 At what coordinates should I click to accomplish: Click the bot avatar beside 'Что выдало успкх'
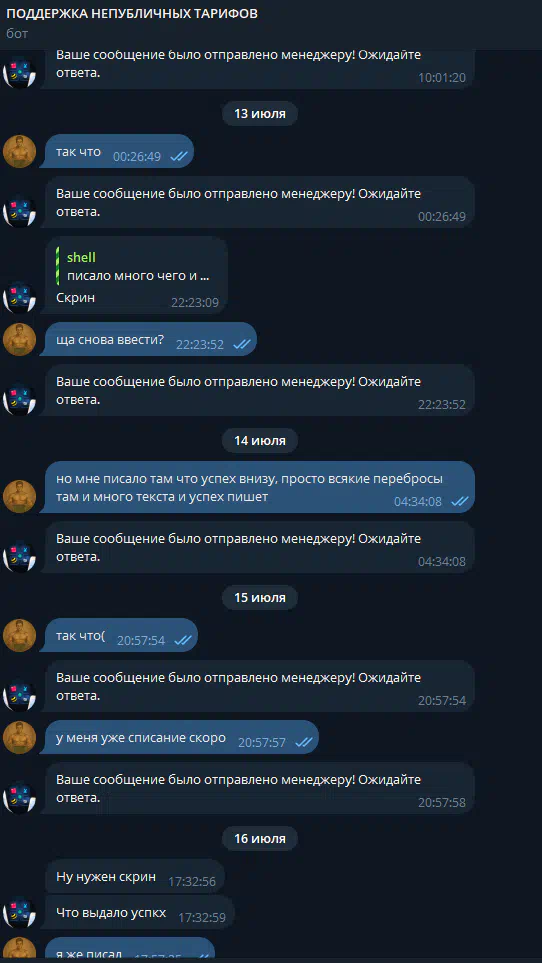(x=20, y=913)
